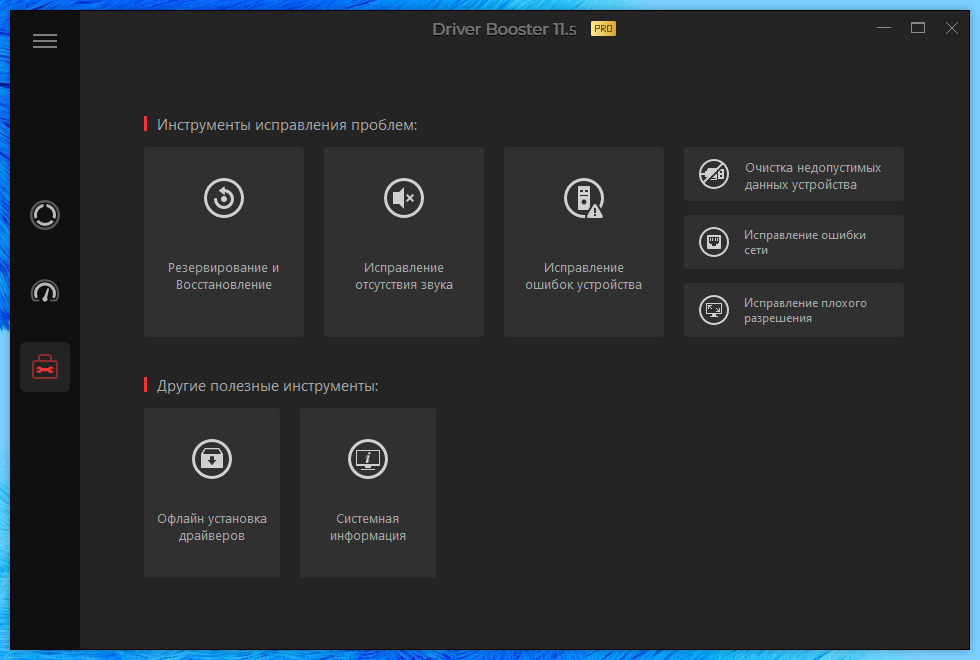Open Резервирование и Восстановление tile

pos(224,242)
